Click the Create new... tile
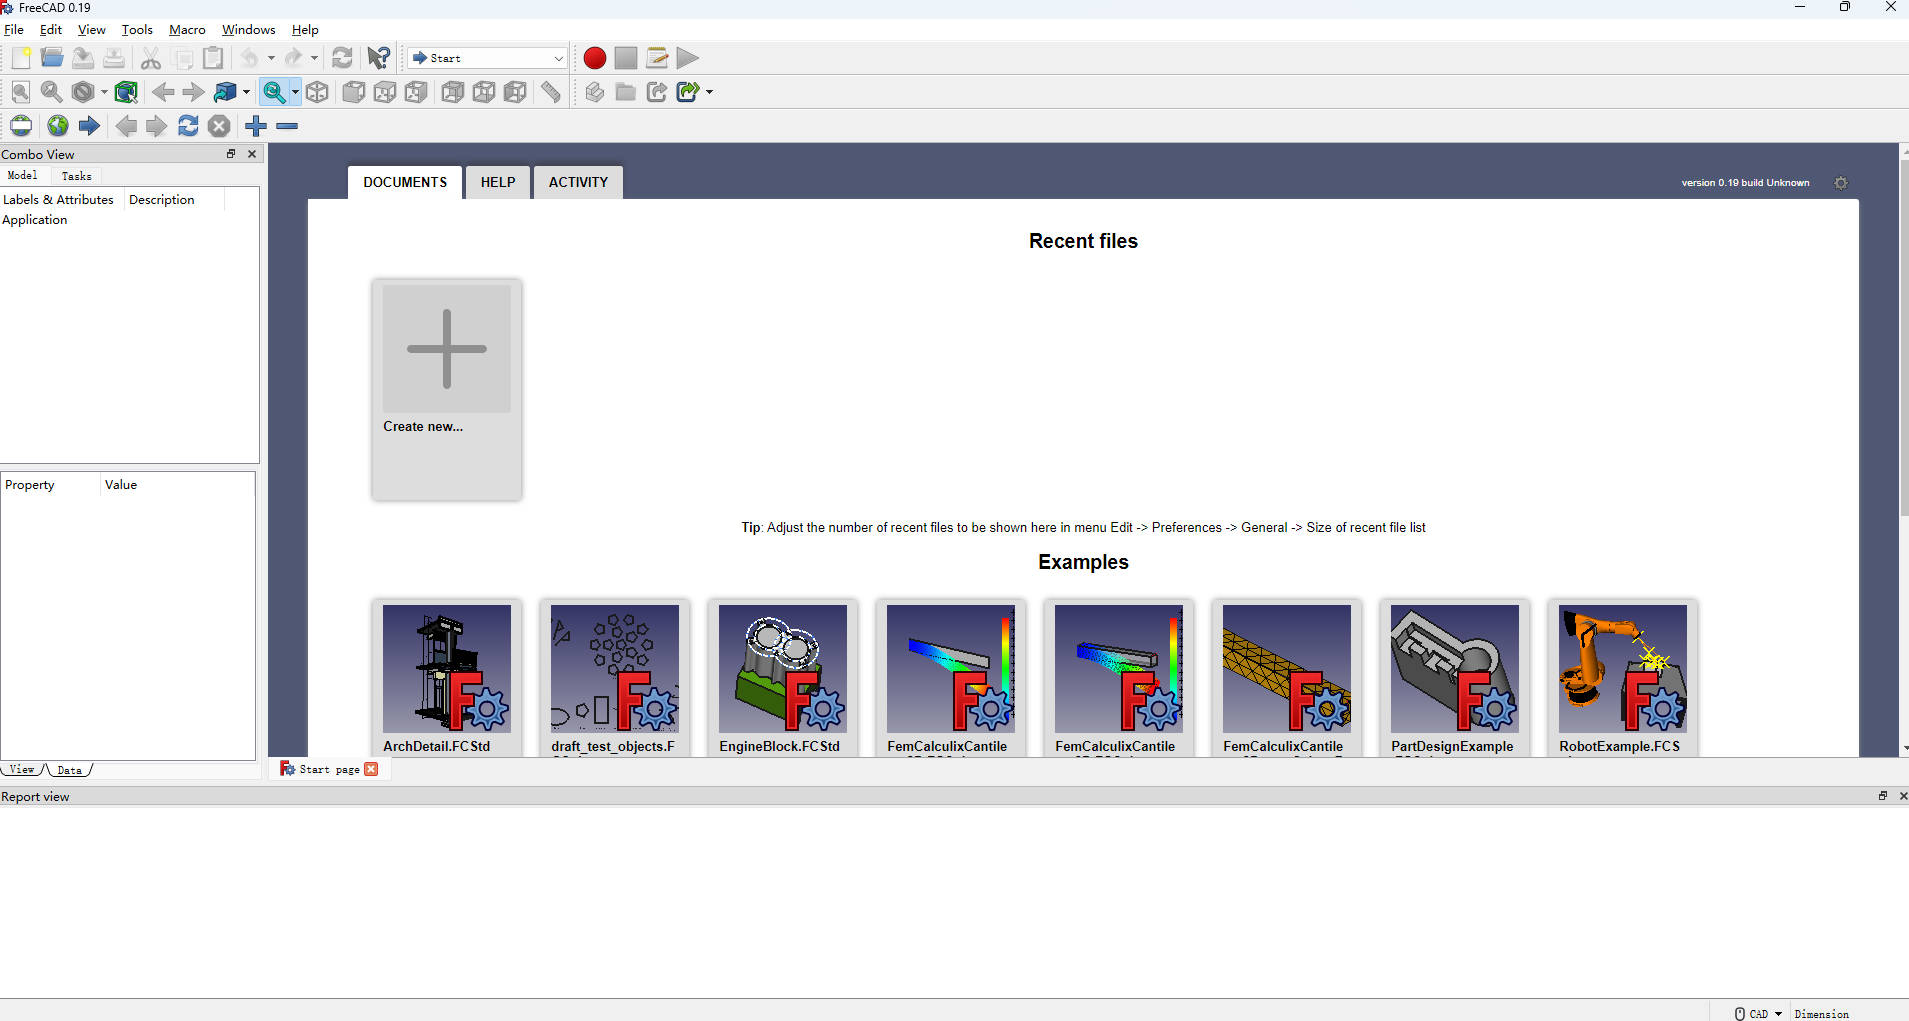 [x=447, y=389]
